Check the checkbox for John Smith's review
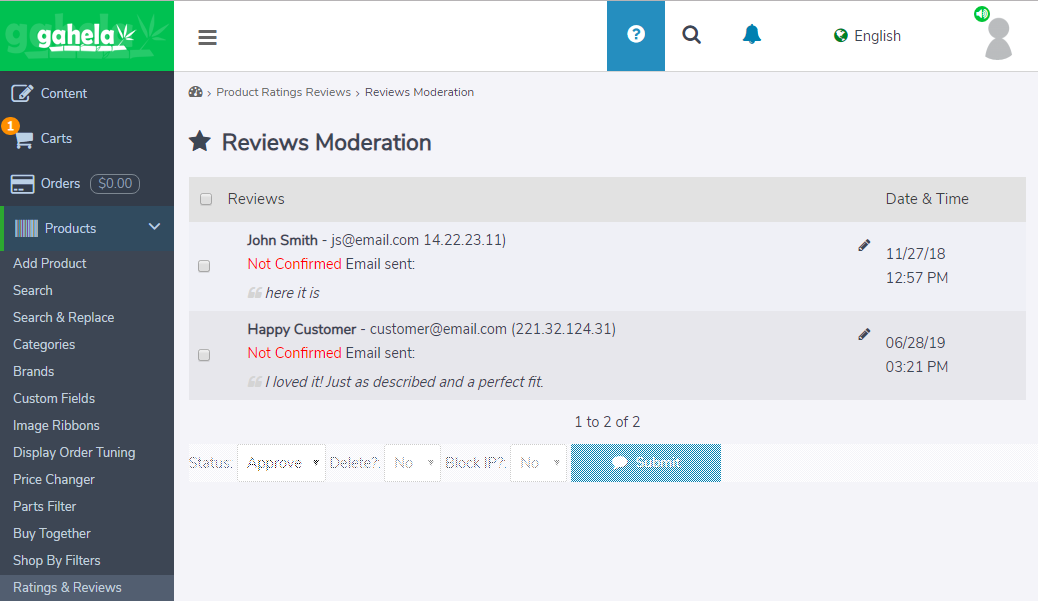1038x601 pixels. coord(204,266)
